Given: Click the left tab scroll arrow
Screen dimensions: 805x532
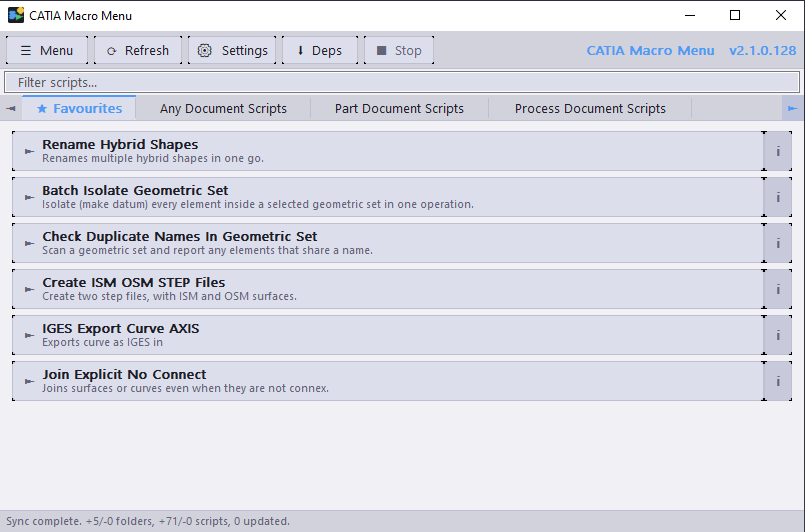Looking at the screenshot, I should (x=11, y=108).
